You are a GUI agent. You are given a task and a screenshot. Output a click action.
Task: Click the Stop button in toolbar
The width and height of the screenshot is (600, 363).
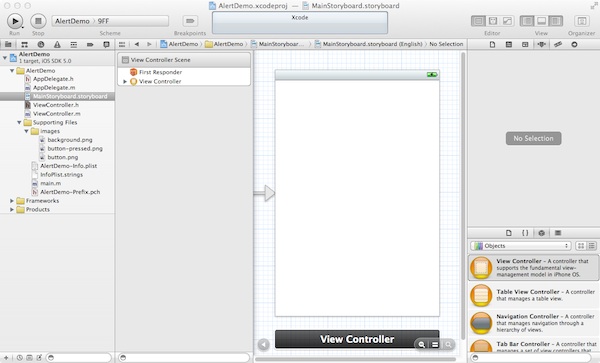[x=38, y=21]
